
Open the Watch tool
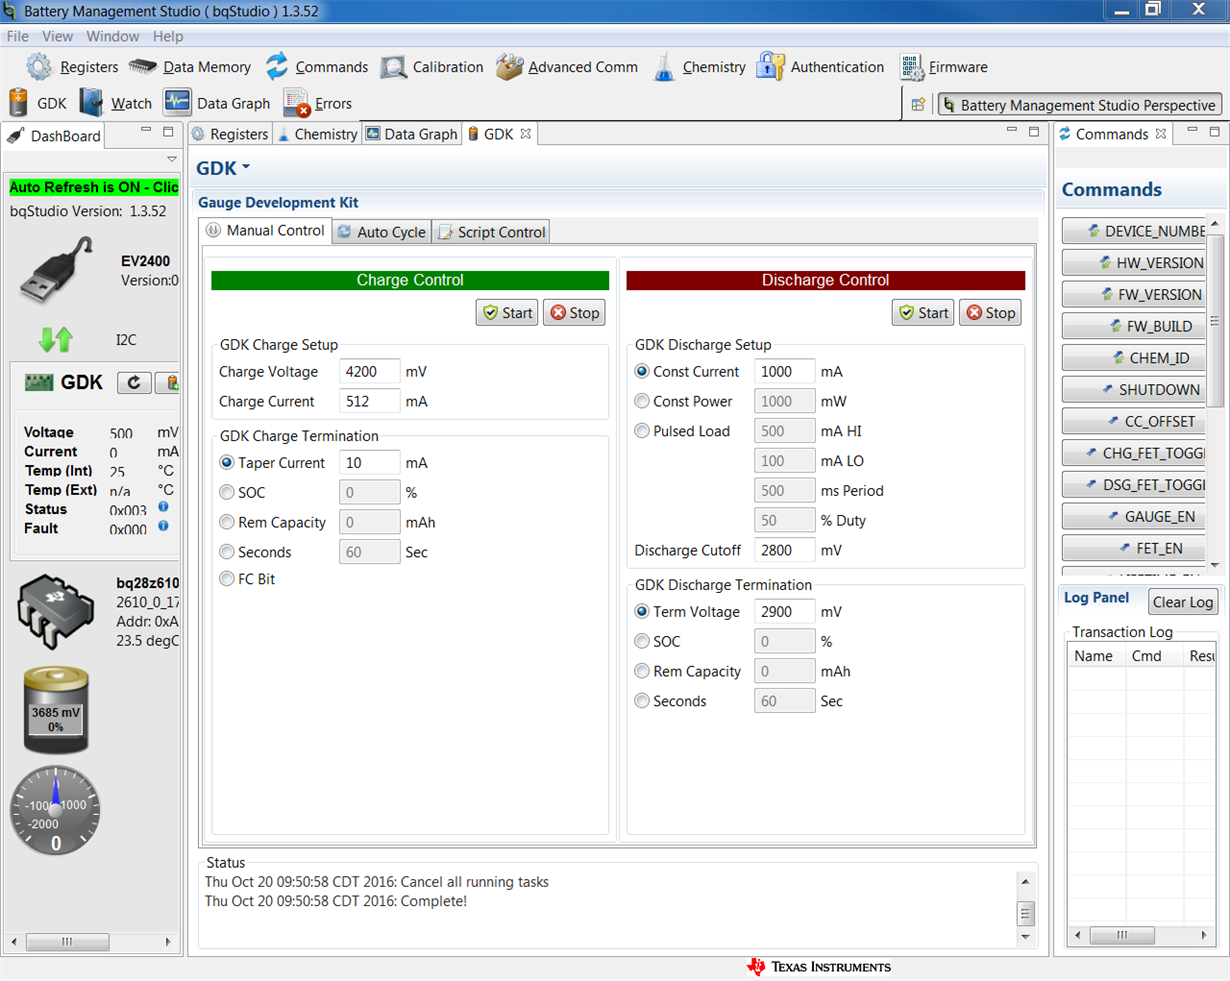[x=116, y=103]
